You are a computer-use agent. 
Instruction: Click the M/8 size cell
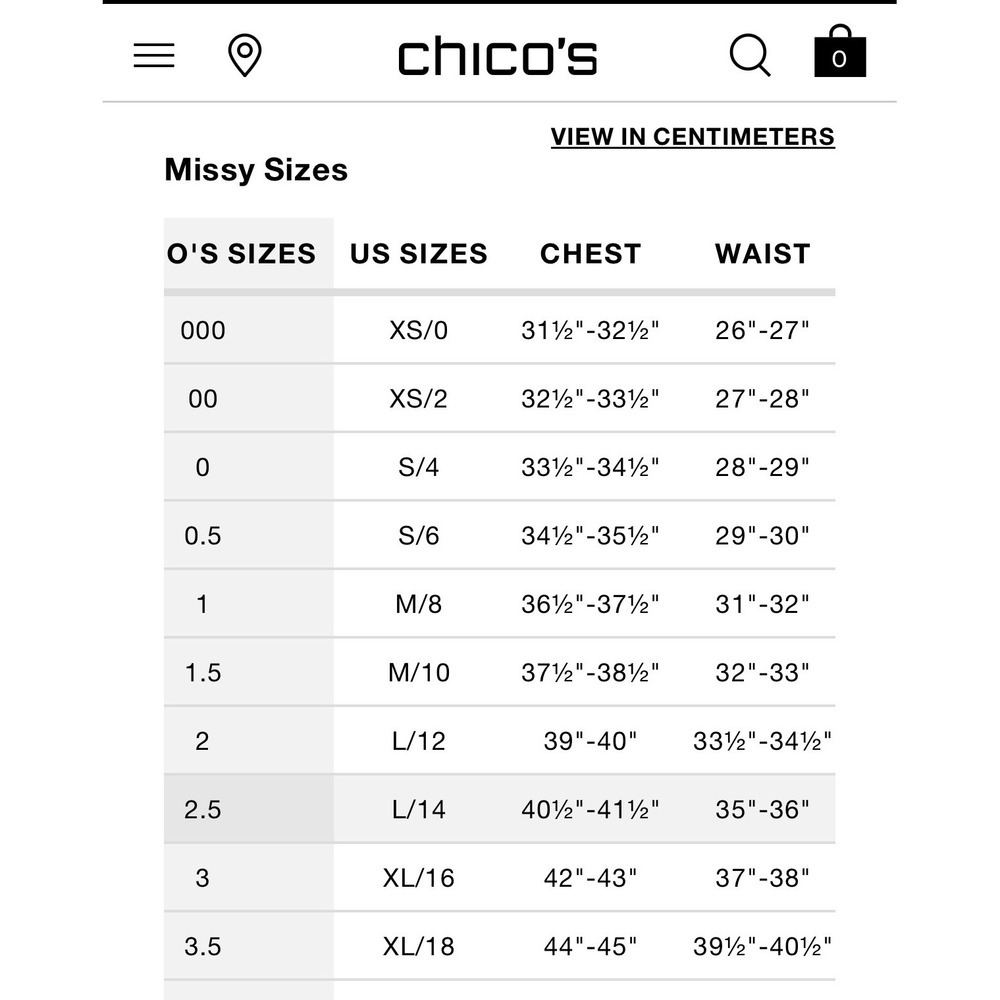pos(418,604)
